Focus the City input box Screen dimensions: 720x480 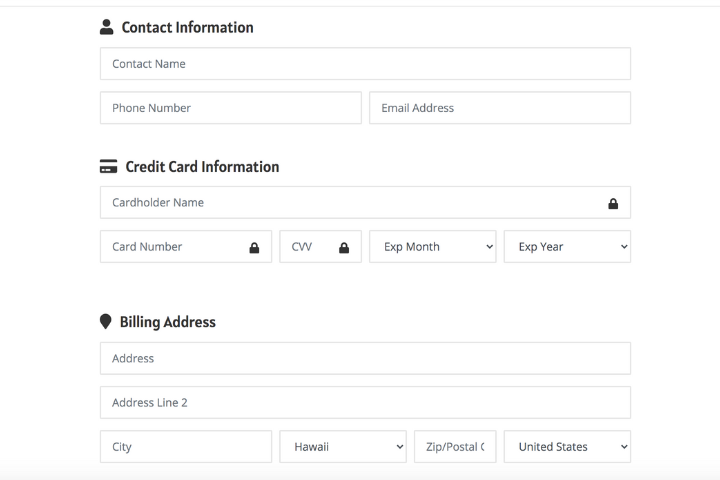(x=185, y=447)
